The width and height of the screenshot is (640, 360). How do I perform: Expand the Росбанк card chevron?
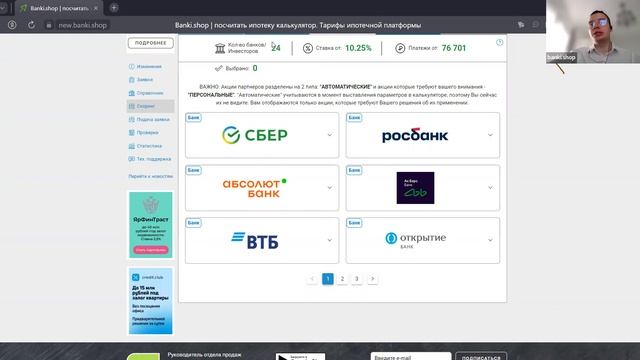(490, 135)
